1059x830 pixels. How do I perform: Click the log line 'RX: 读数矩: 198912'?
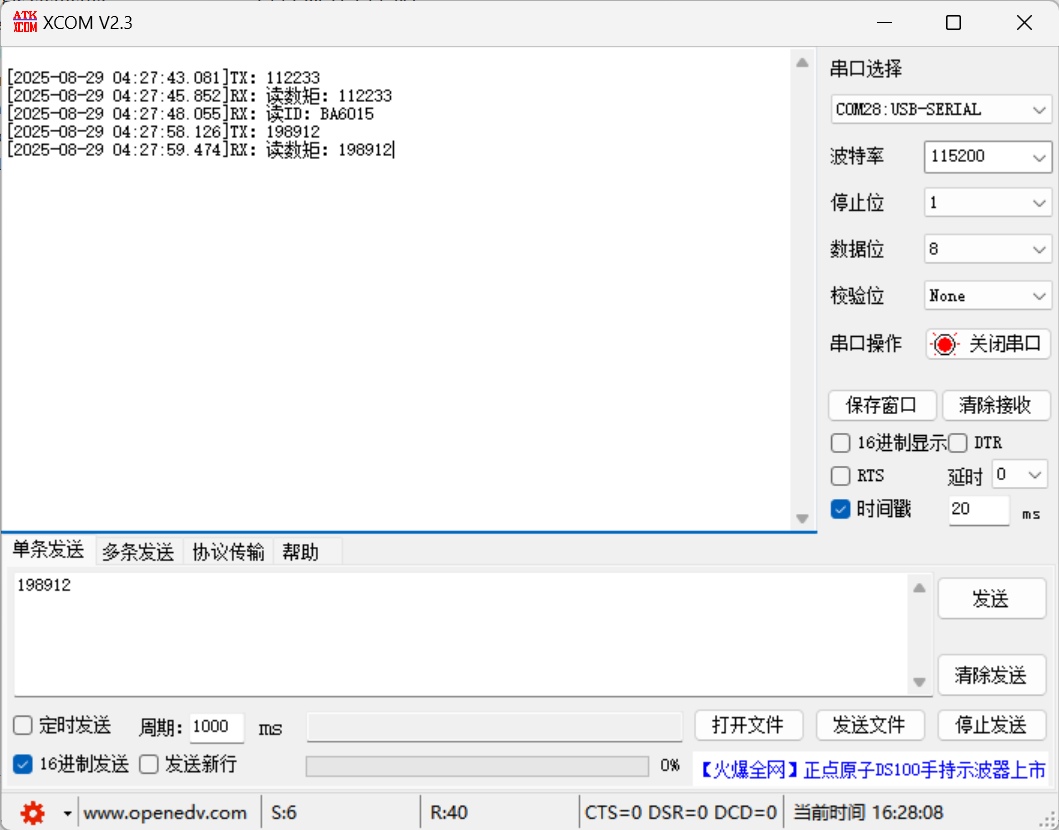200,150
